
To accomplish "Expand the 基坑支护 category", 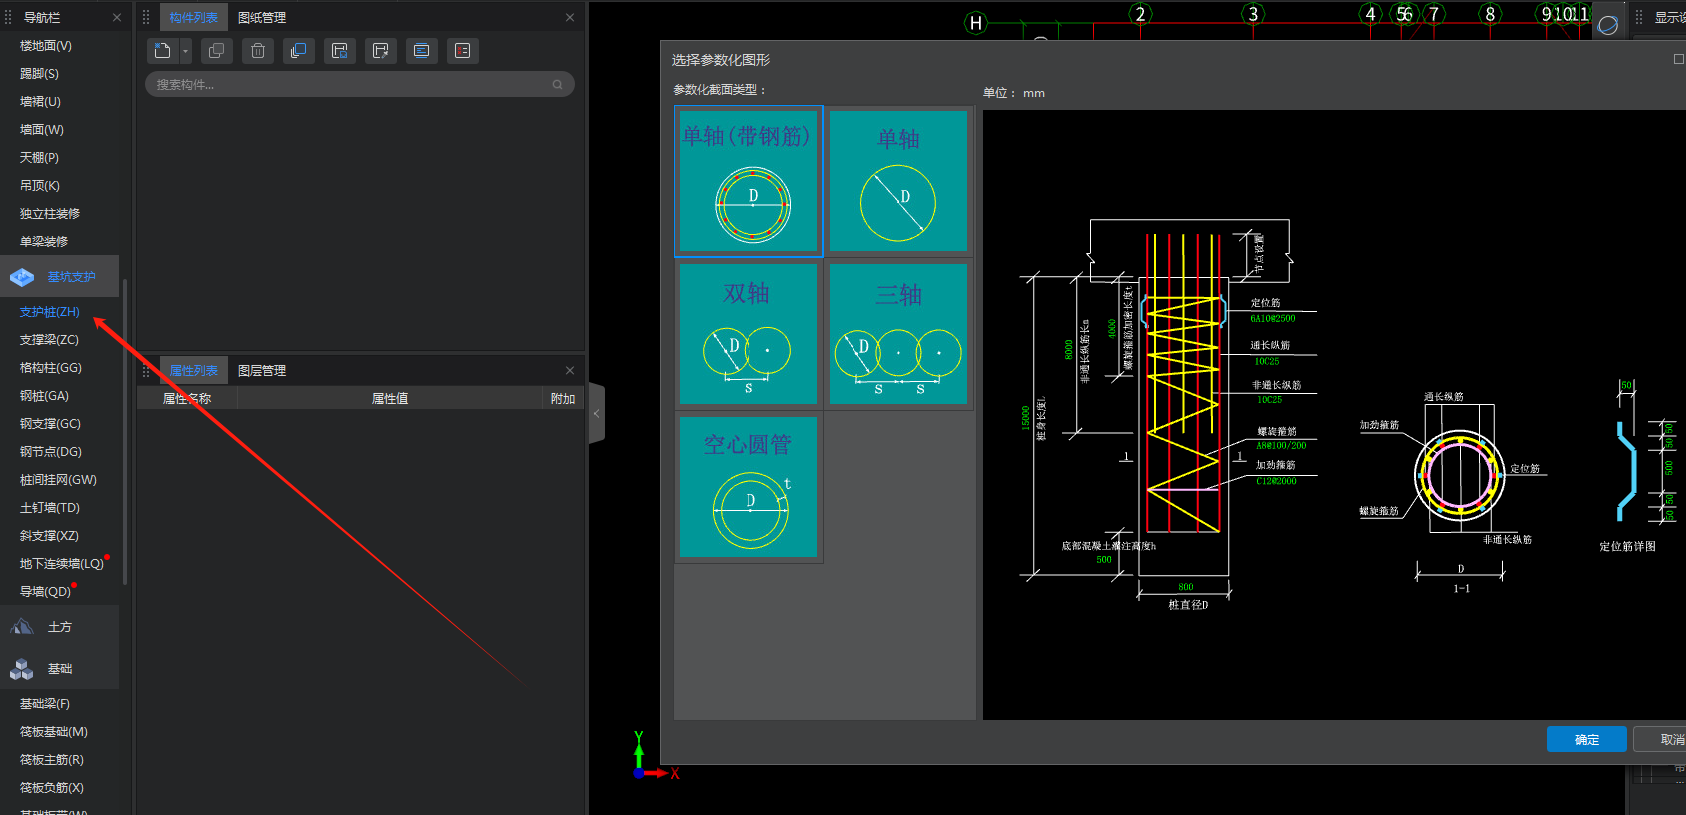I will [59, 276].
